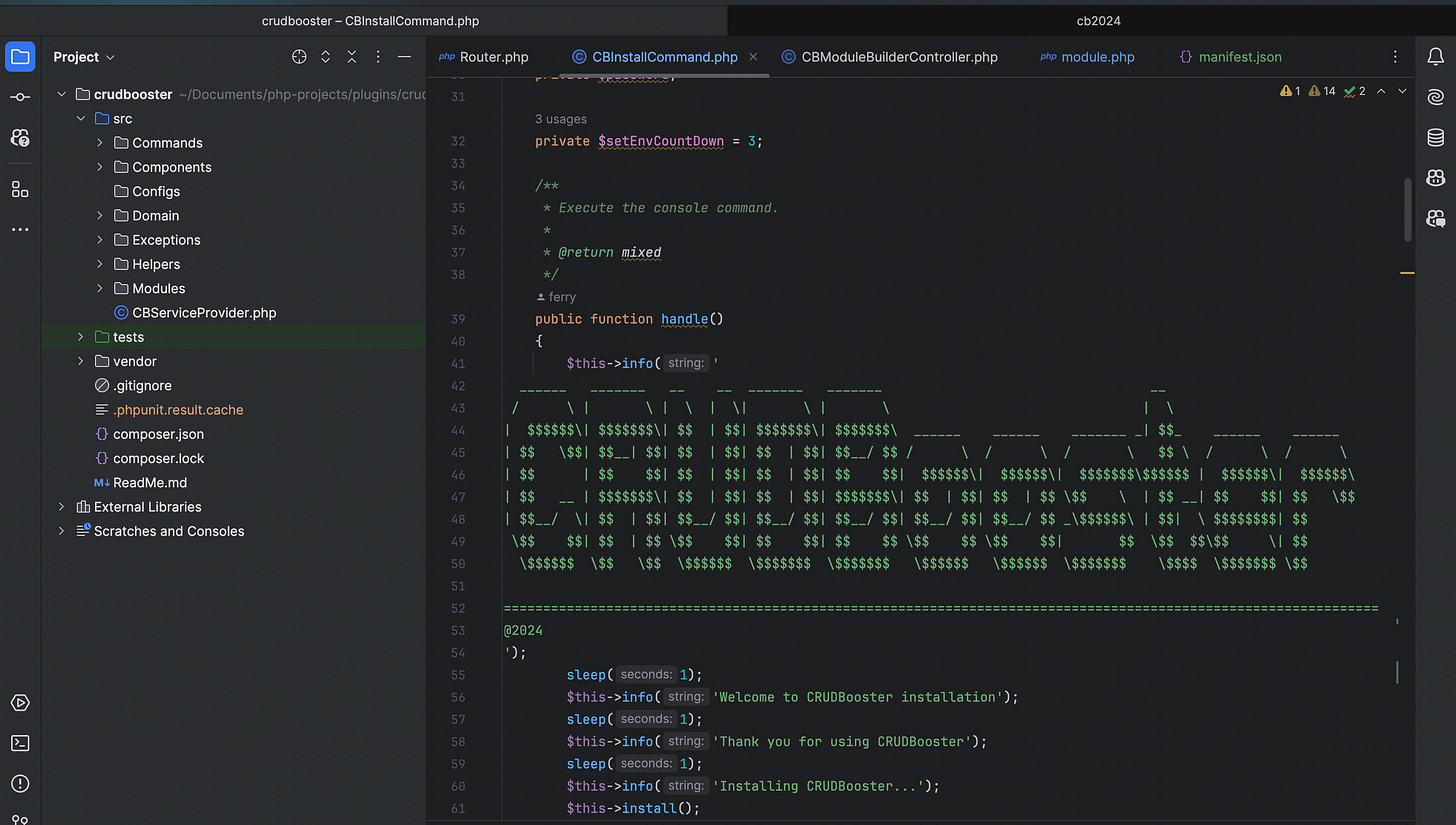Hide the Project tool window
This screenshot has width=1456, height=825.
[x=404, y=57]
